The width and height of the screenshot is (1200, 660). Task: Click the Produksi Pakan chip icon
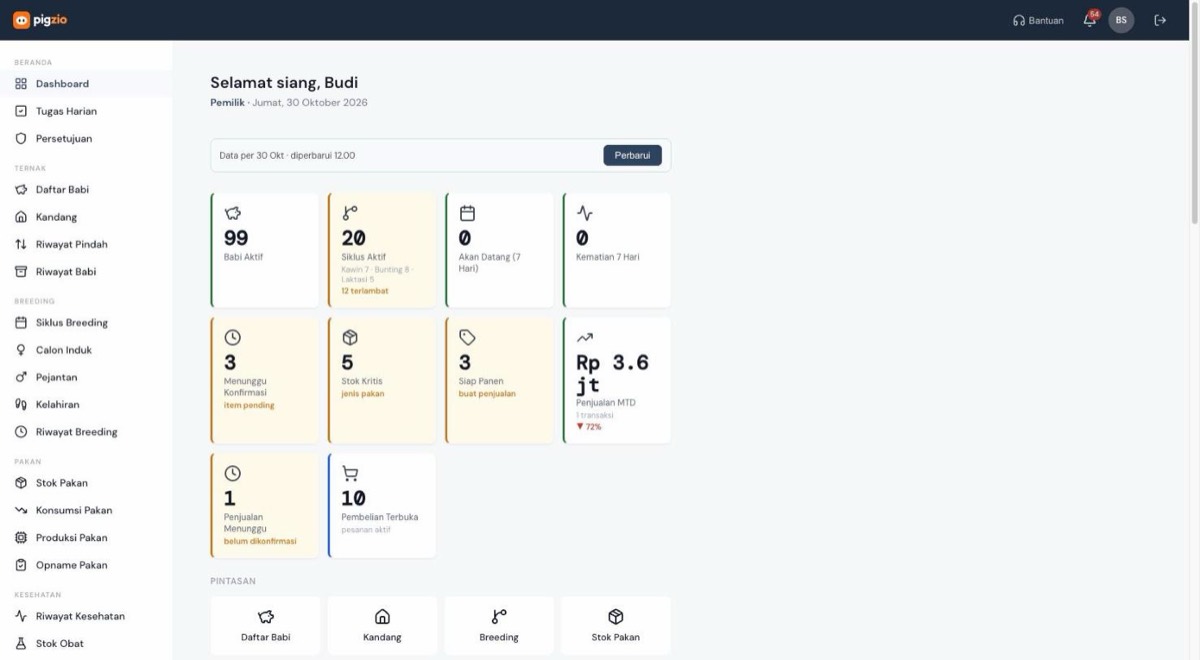coord(21,538)
